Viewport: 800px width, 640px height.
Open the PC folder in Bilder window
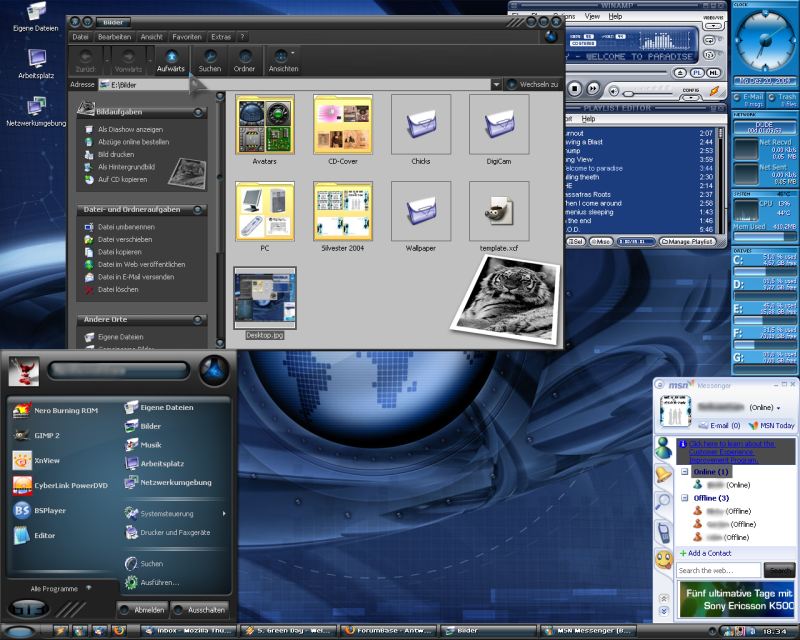click(265, 211)
